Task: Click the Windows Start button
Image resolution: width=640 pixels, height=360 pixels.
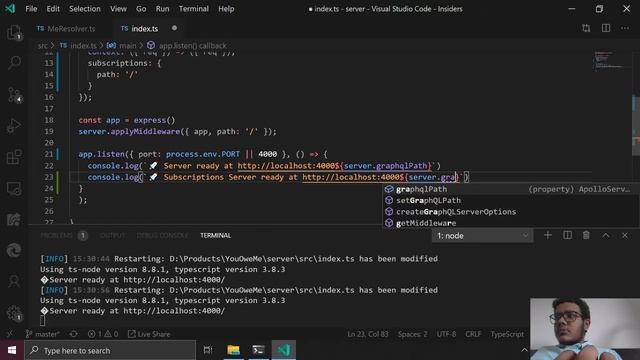Action: 12,350
